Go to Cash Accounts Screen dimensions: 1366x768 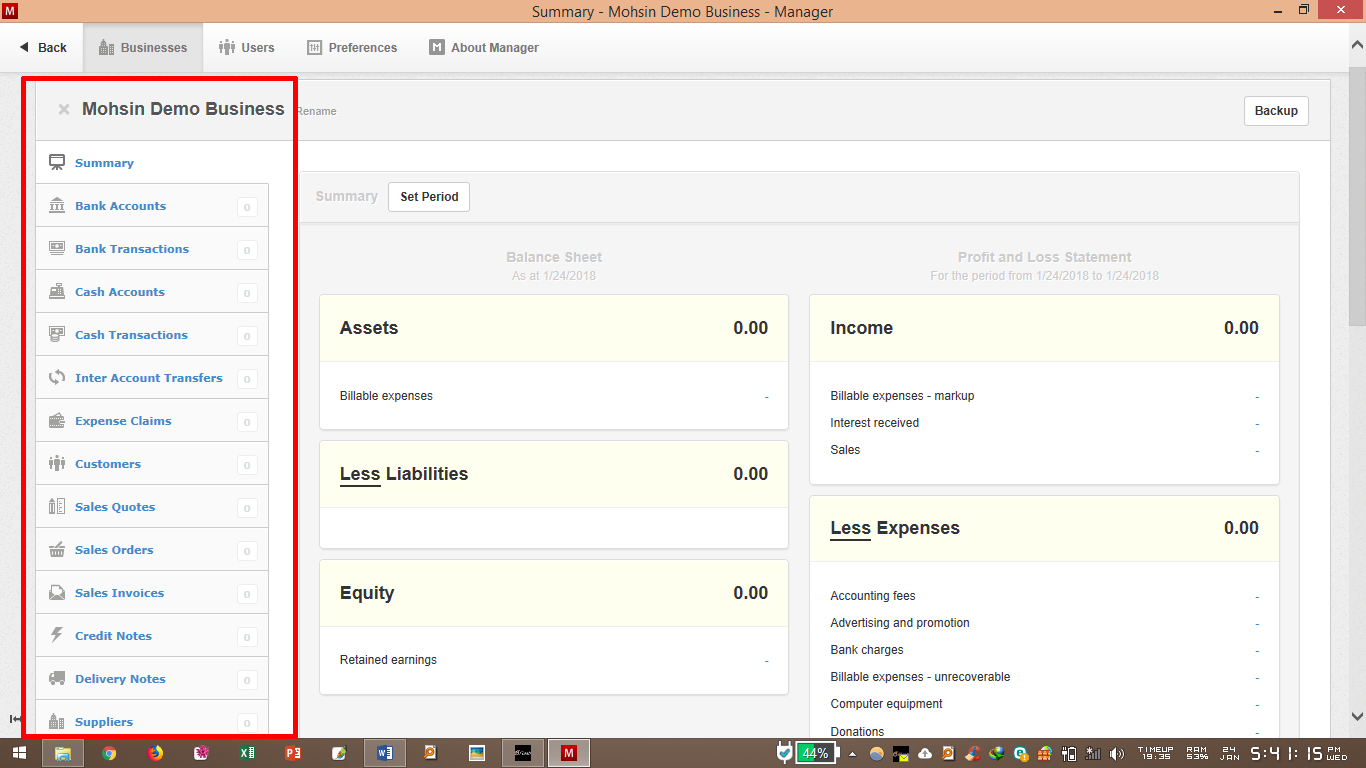[120, 292]
